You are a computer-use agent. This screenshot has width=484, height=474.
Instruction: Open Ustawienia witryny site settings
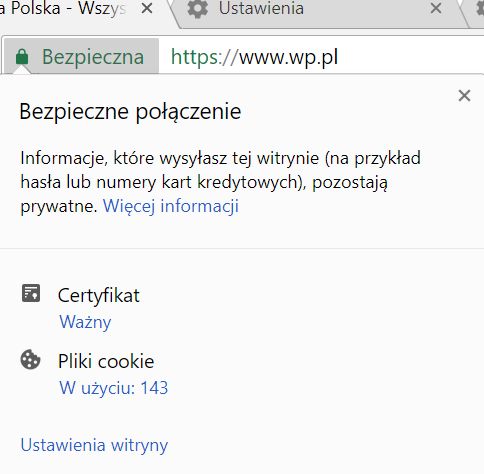(94, 445)
